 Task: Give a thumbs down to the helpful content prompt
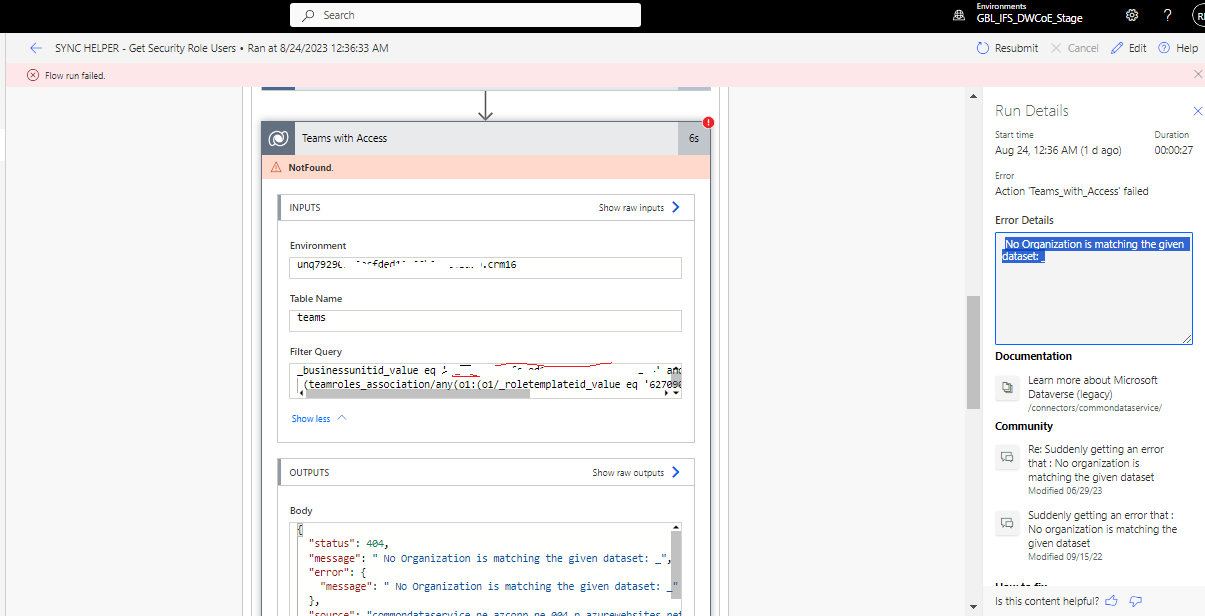1135,599
